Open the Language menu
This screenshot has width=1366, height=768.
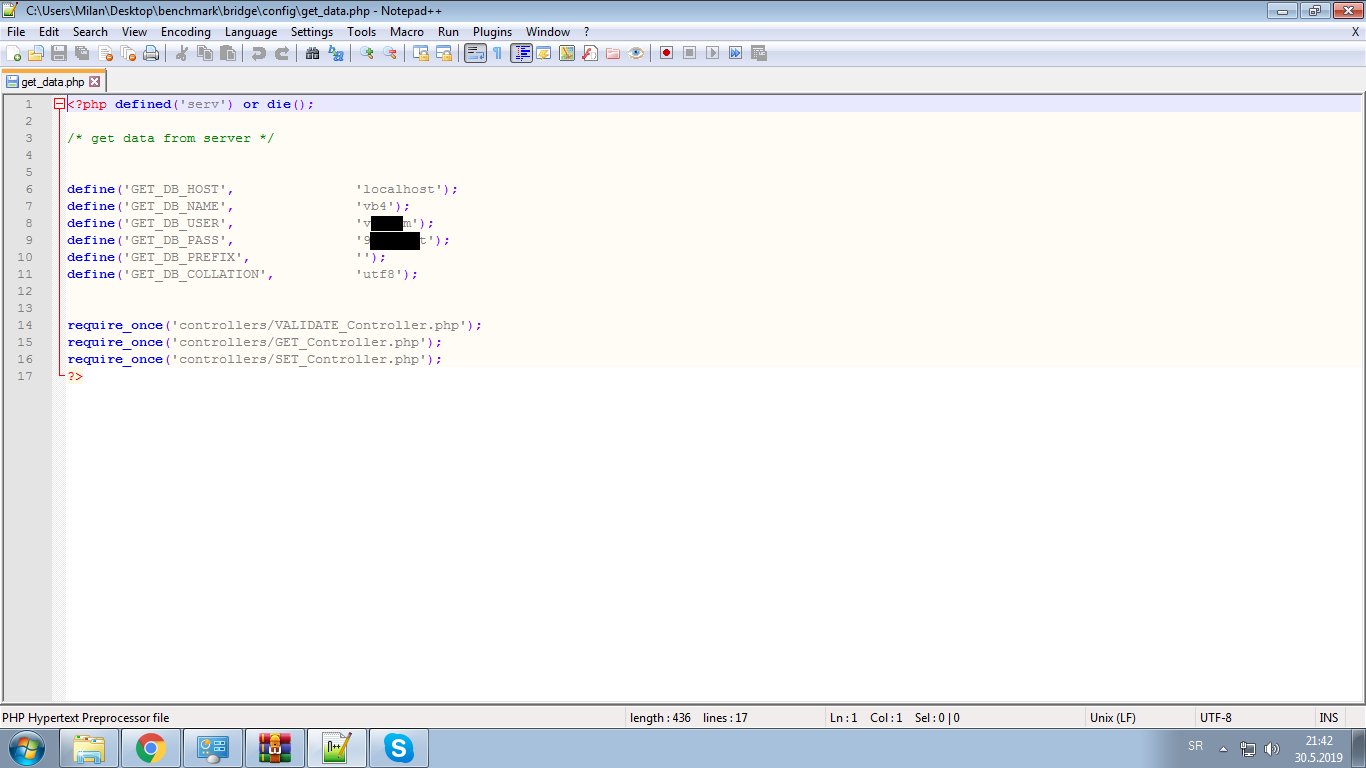click(x=251, y=32)
